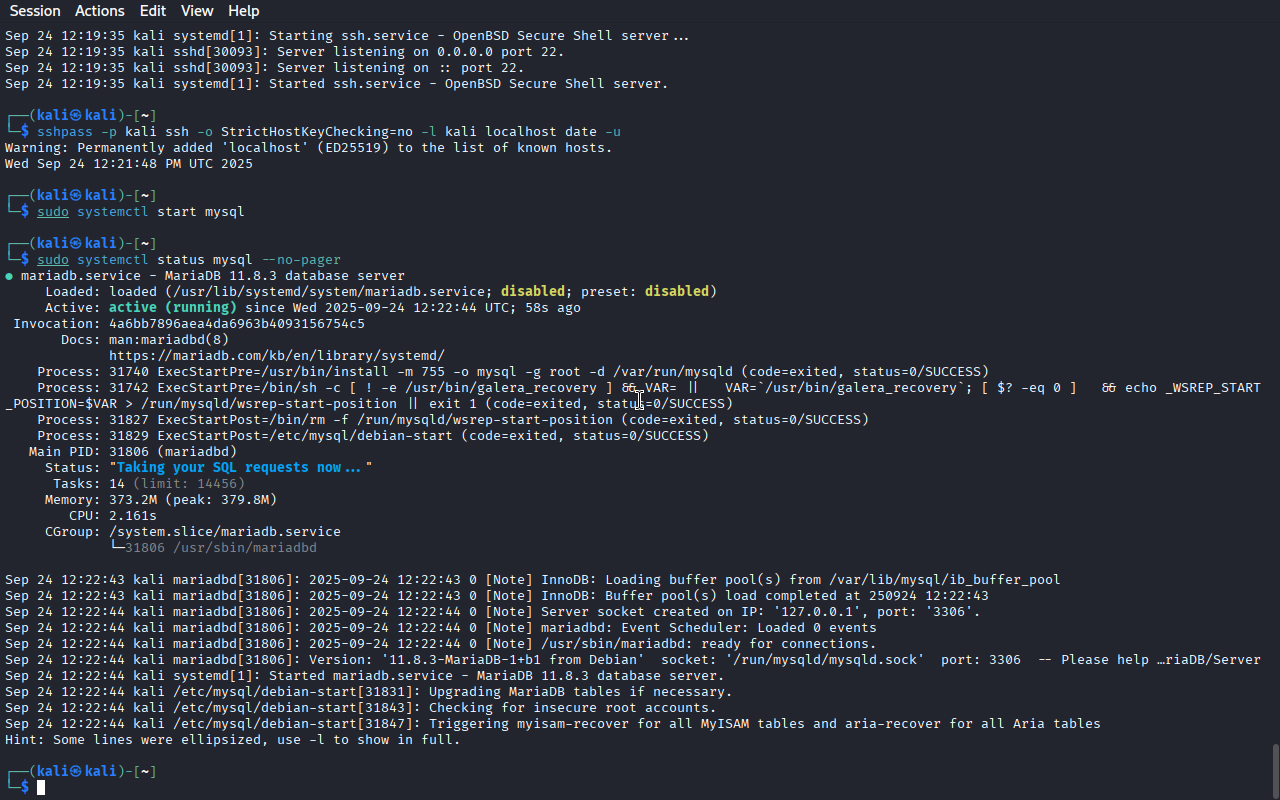
Task: Open the Session menu
Action: (x=35, y=11)
